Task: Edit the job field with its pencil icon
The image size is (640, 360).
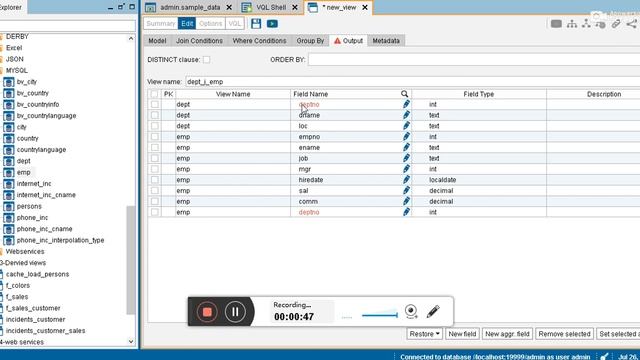Action: tap(406, 158)
